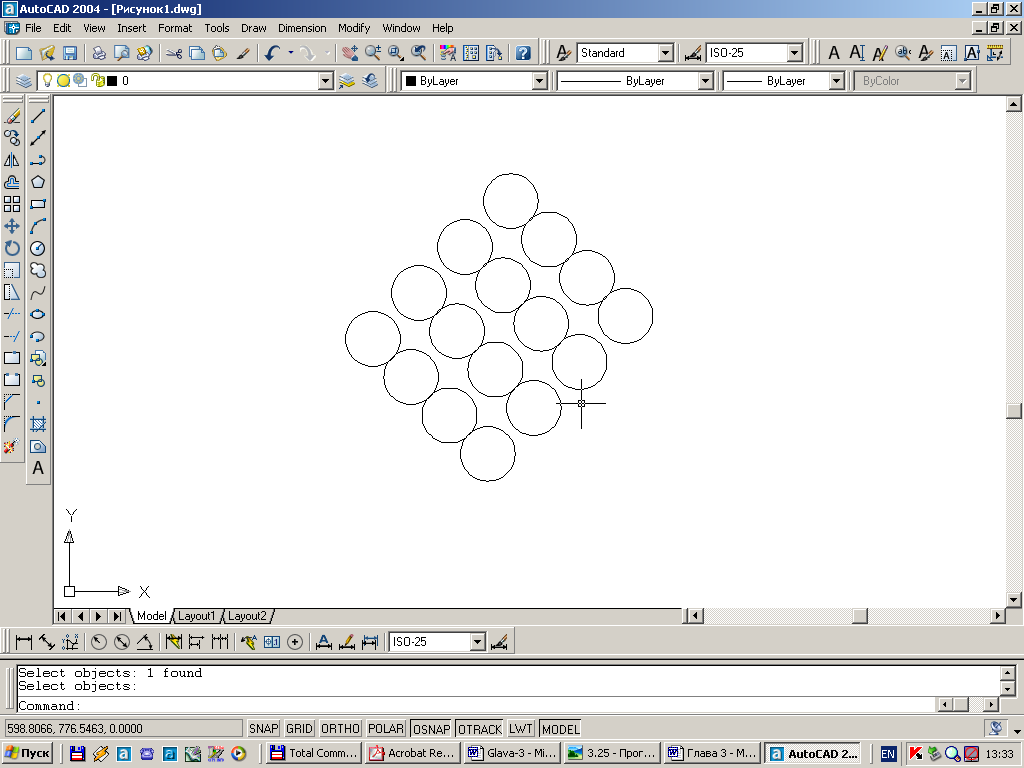1024x768 pixels.
Task: Select the Mirror modify tool
Action: pyautogui.click(x=12, y=160)
